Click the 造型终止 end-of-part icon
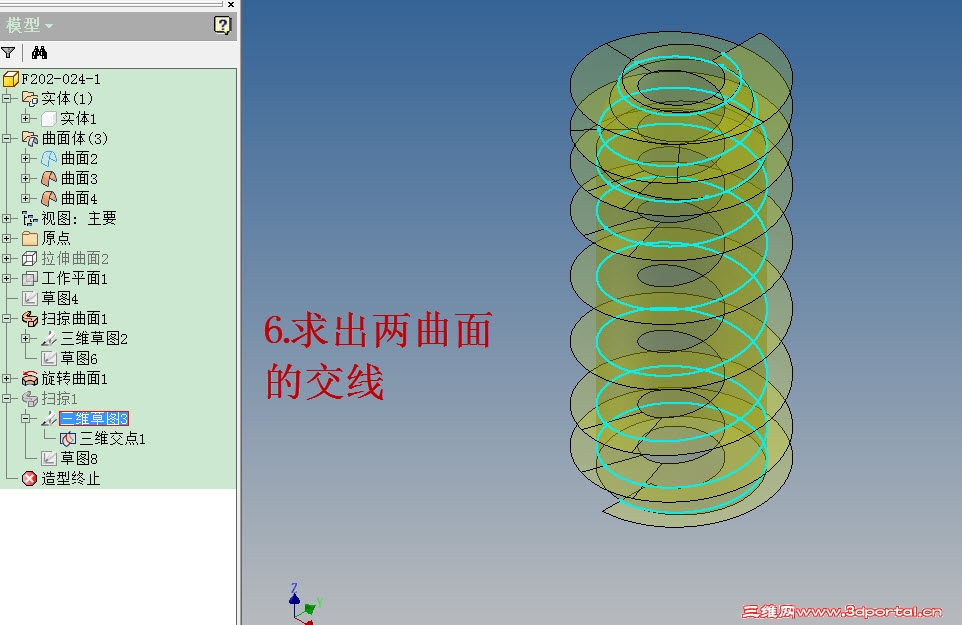This screenshot has height=625, width=962. pyautogui.click(x=29, y=478)
